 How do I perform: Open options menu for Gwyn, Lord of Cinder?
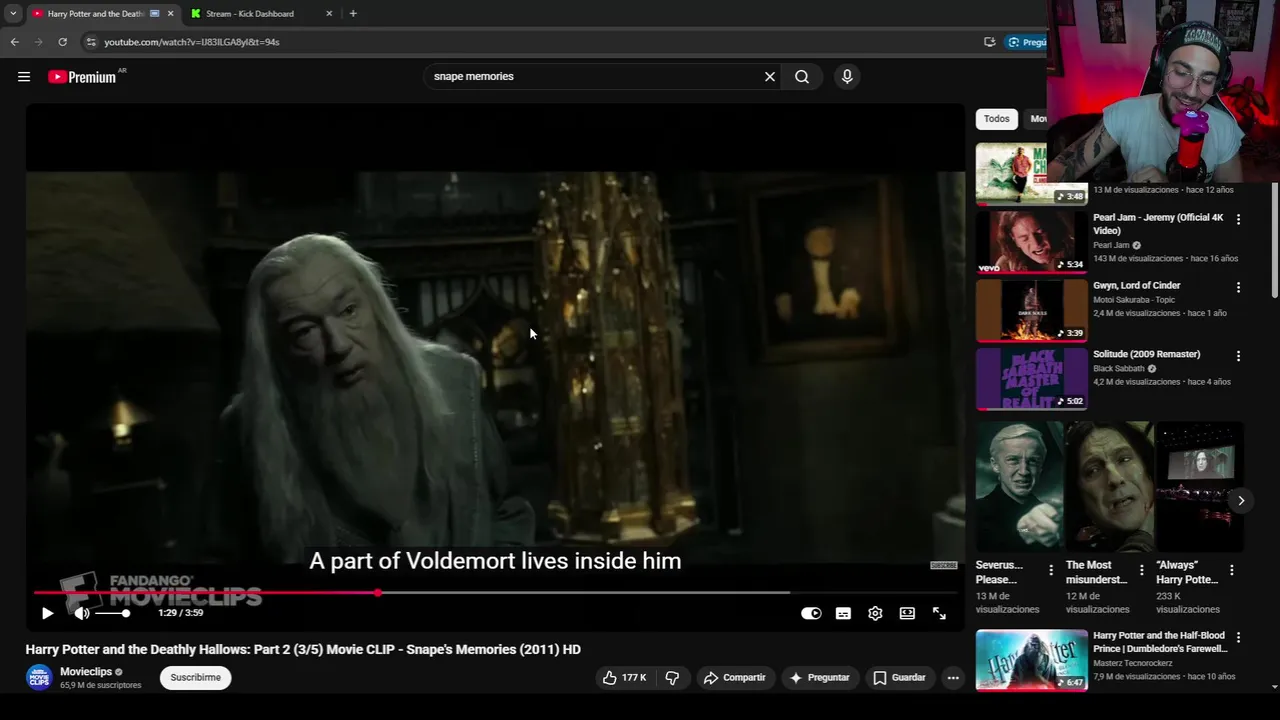(x=1238, y=287)
